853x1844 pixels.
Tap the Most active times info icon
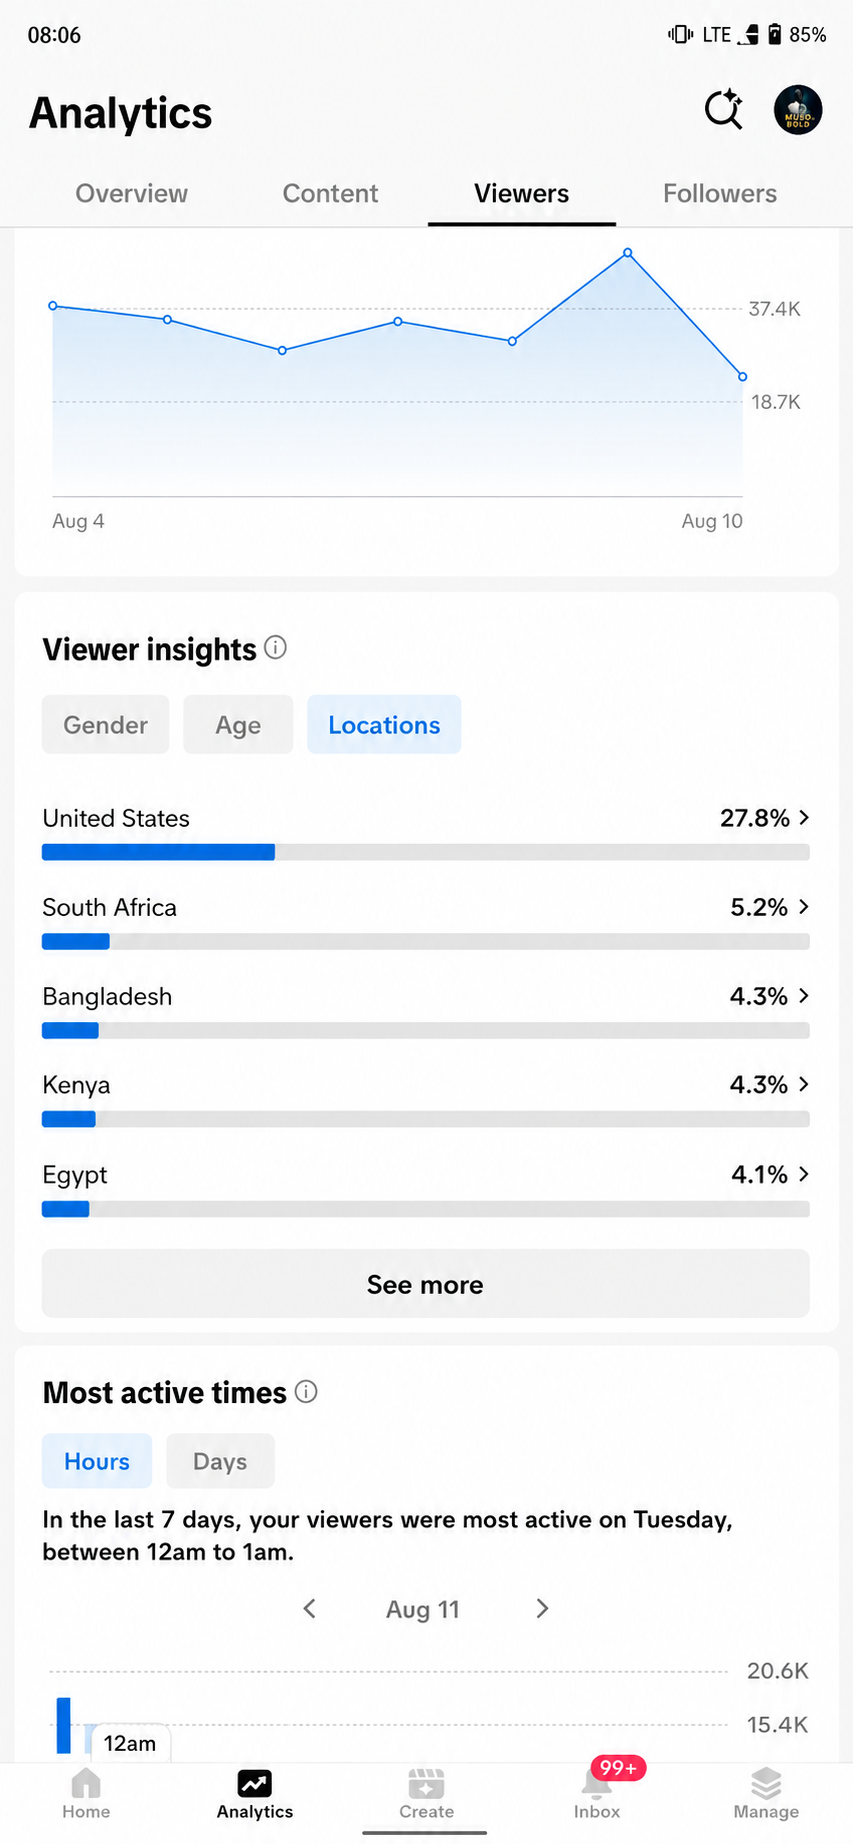click(307, 1391)
